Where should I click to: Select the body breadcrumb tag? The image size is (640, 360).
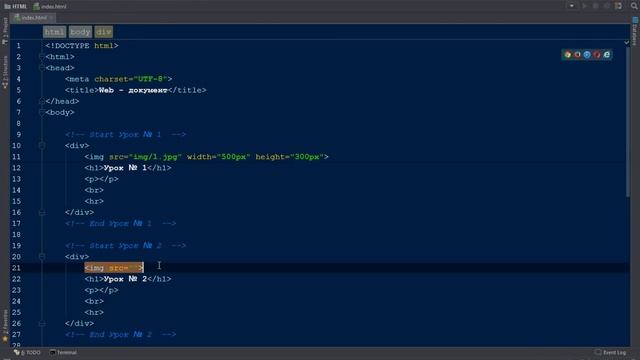[x=80, y=32]
